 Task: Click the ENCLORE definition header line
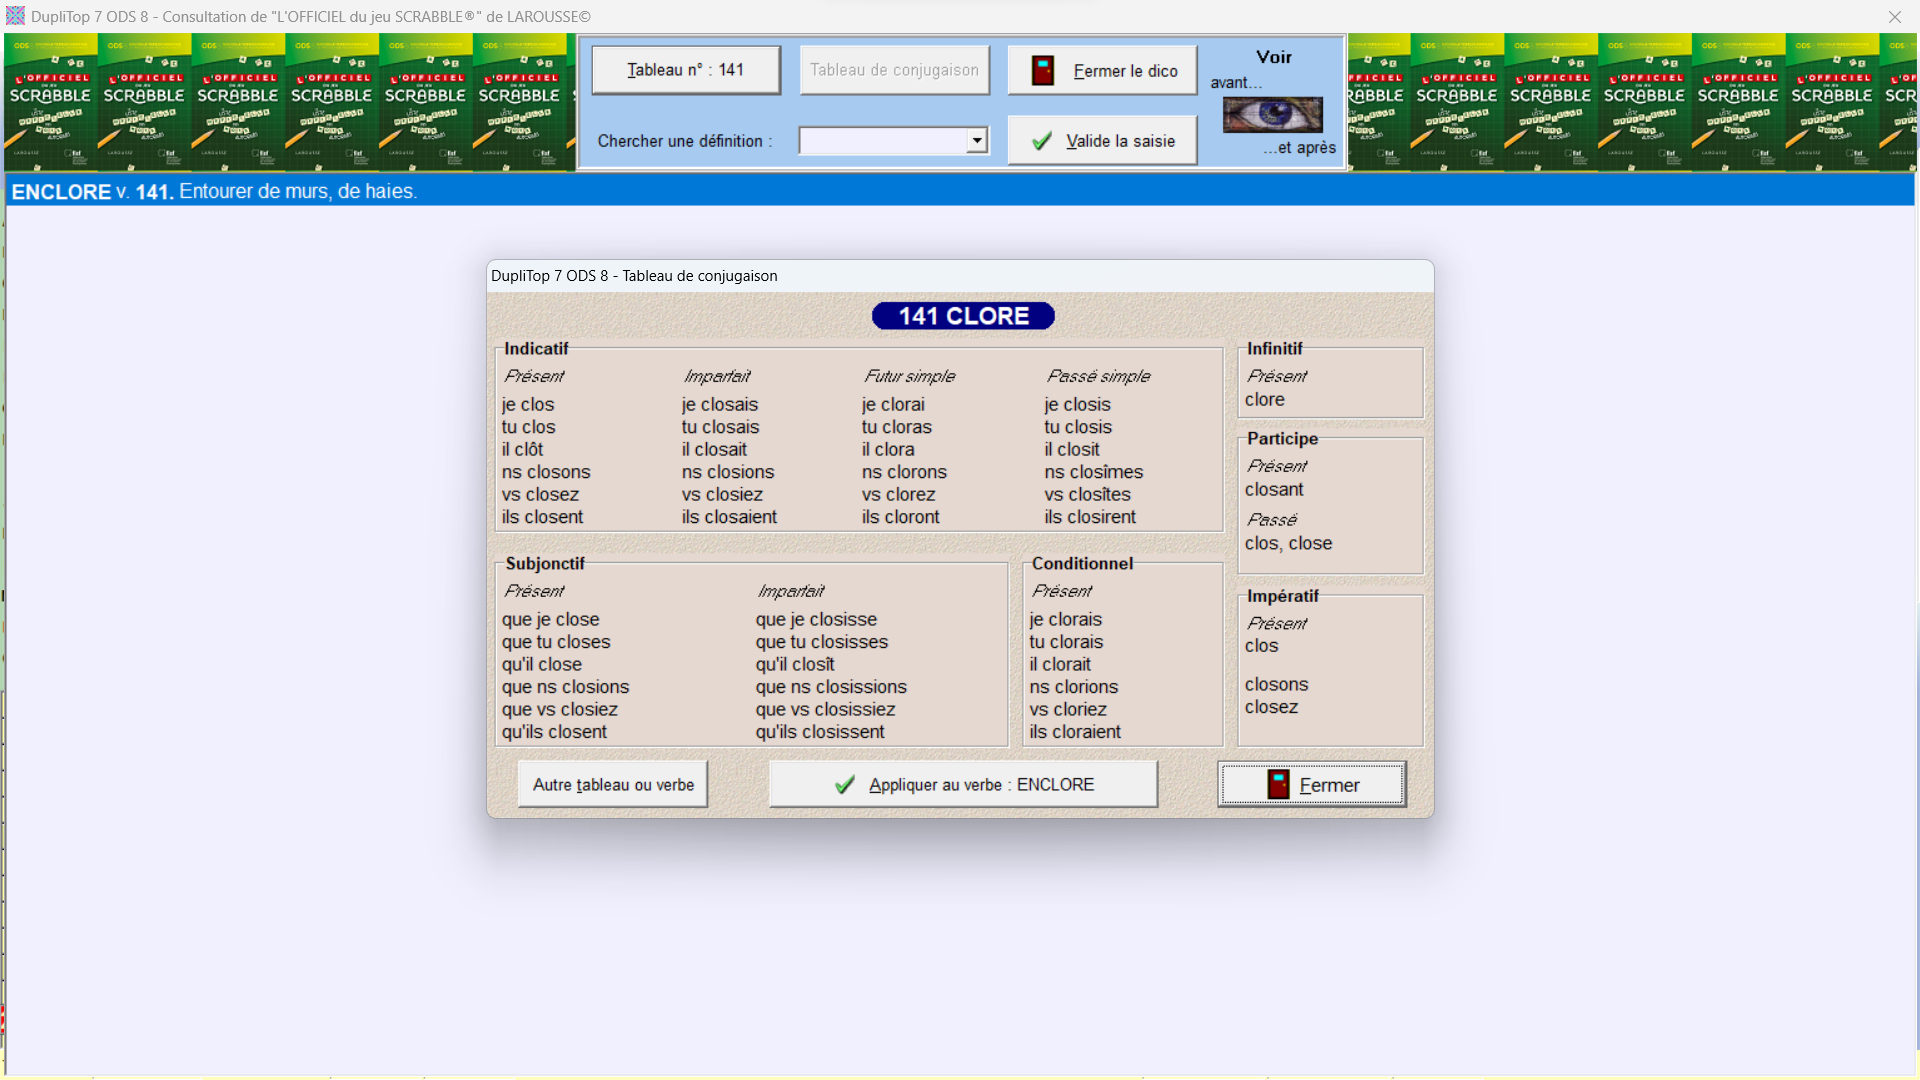[x=214, y=191]
